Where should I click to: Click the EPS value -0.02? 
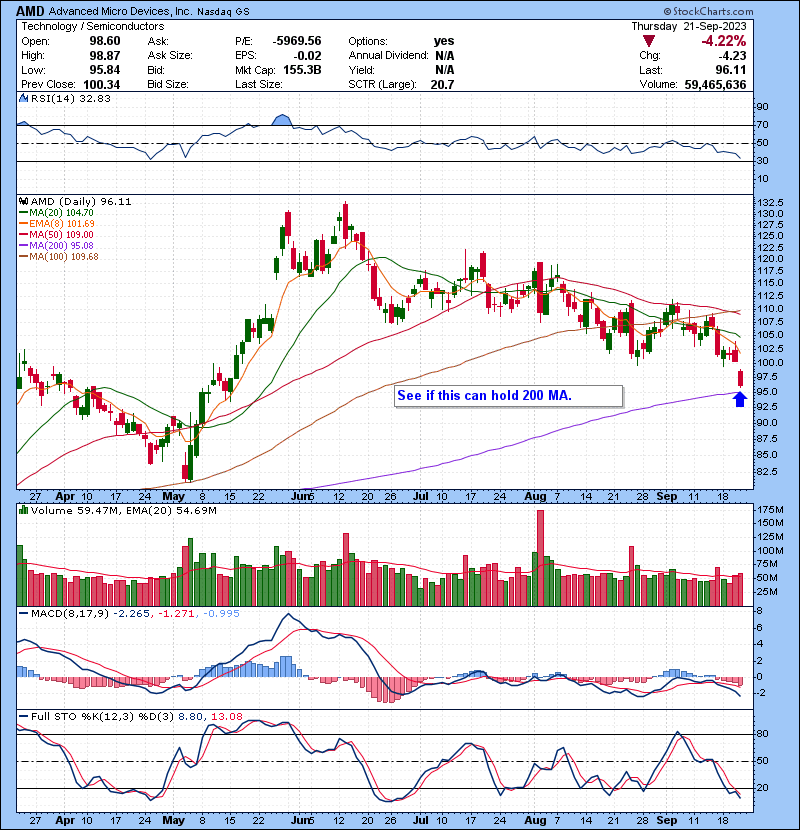pyautogui.click(x=308, y=56)
